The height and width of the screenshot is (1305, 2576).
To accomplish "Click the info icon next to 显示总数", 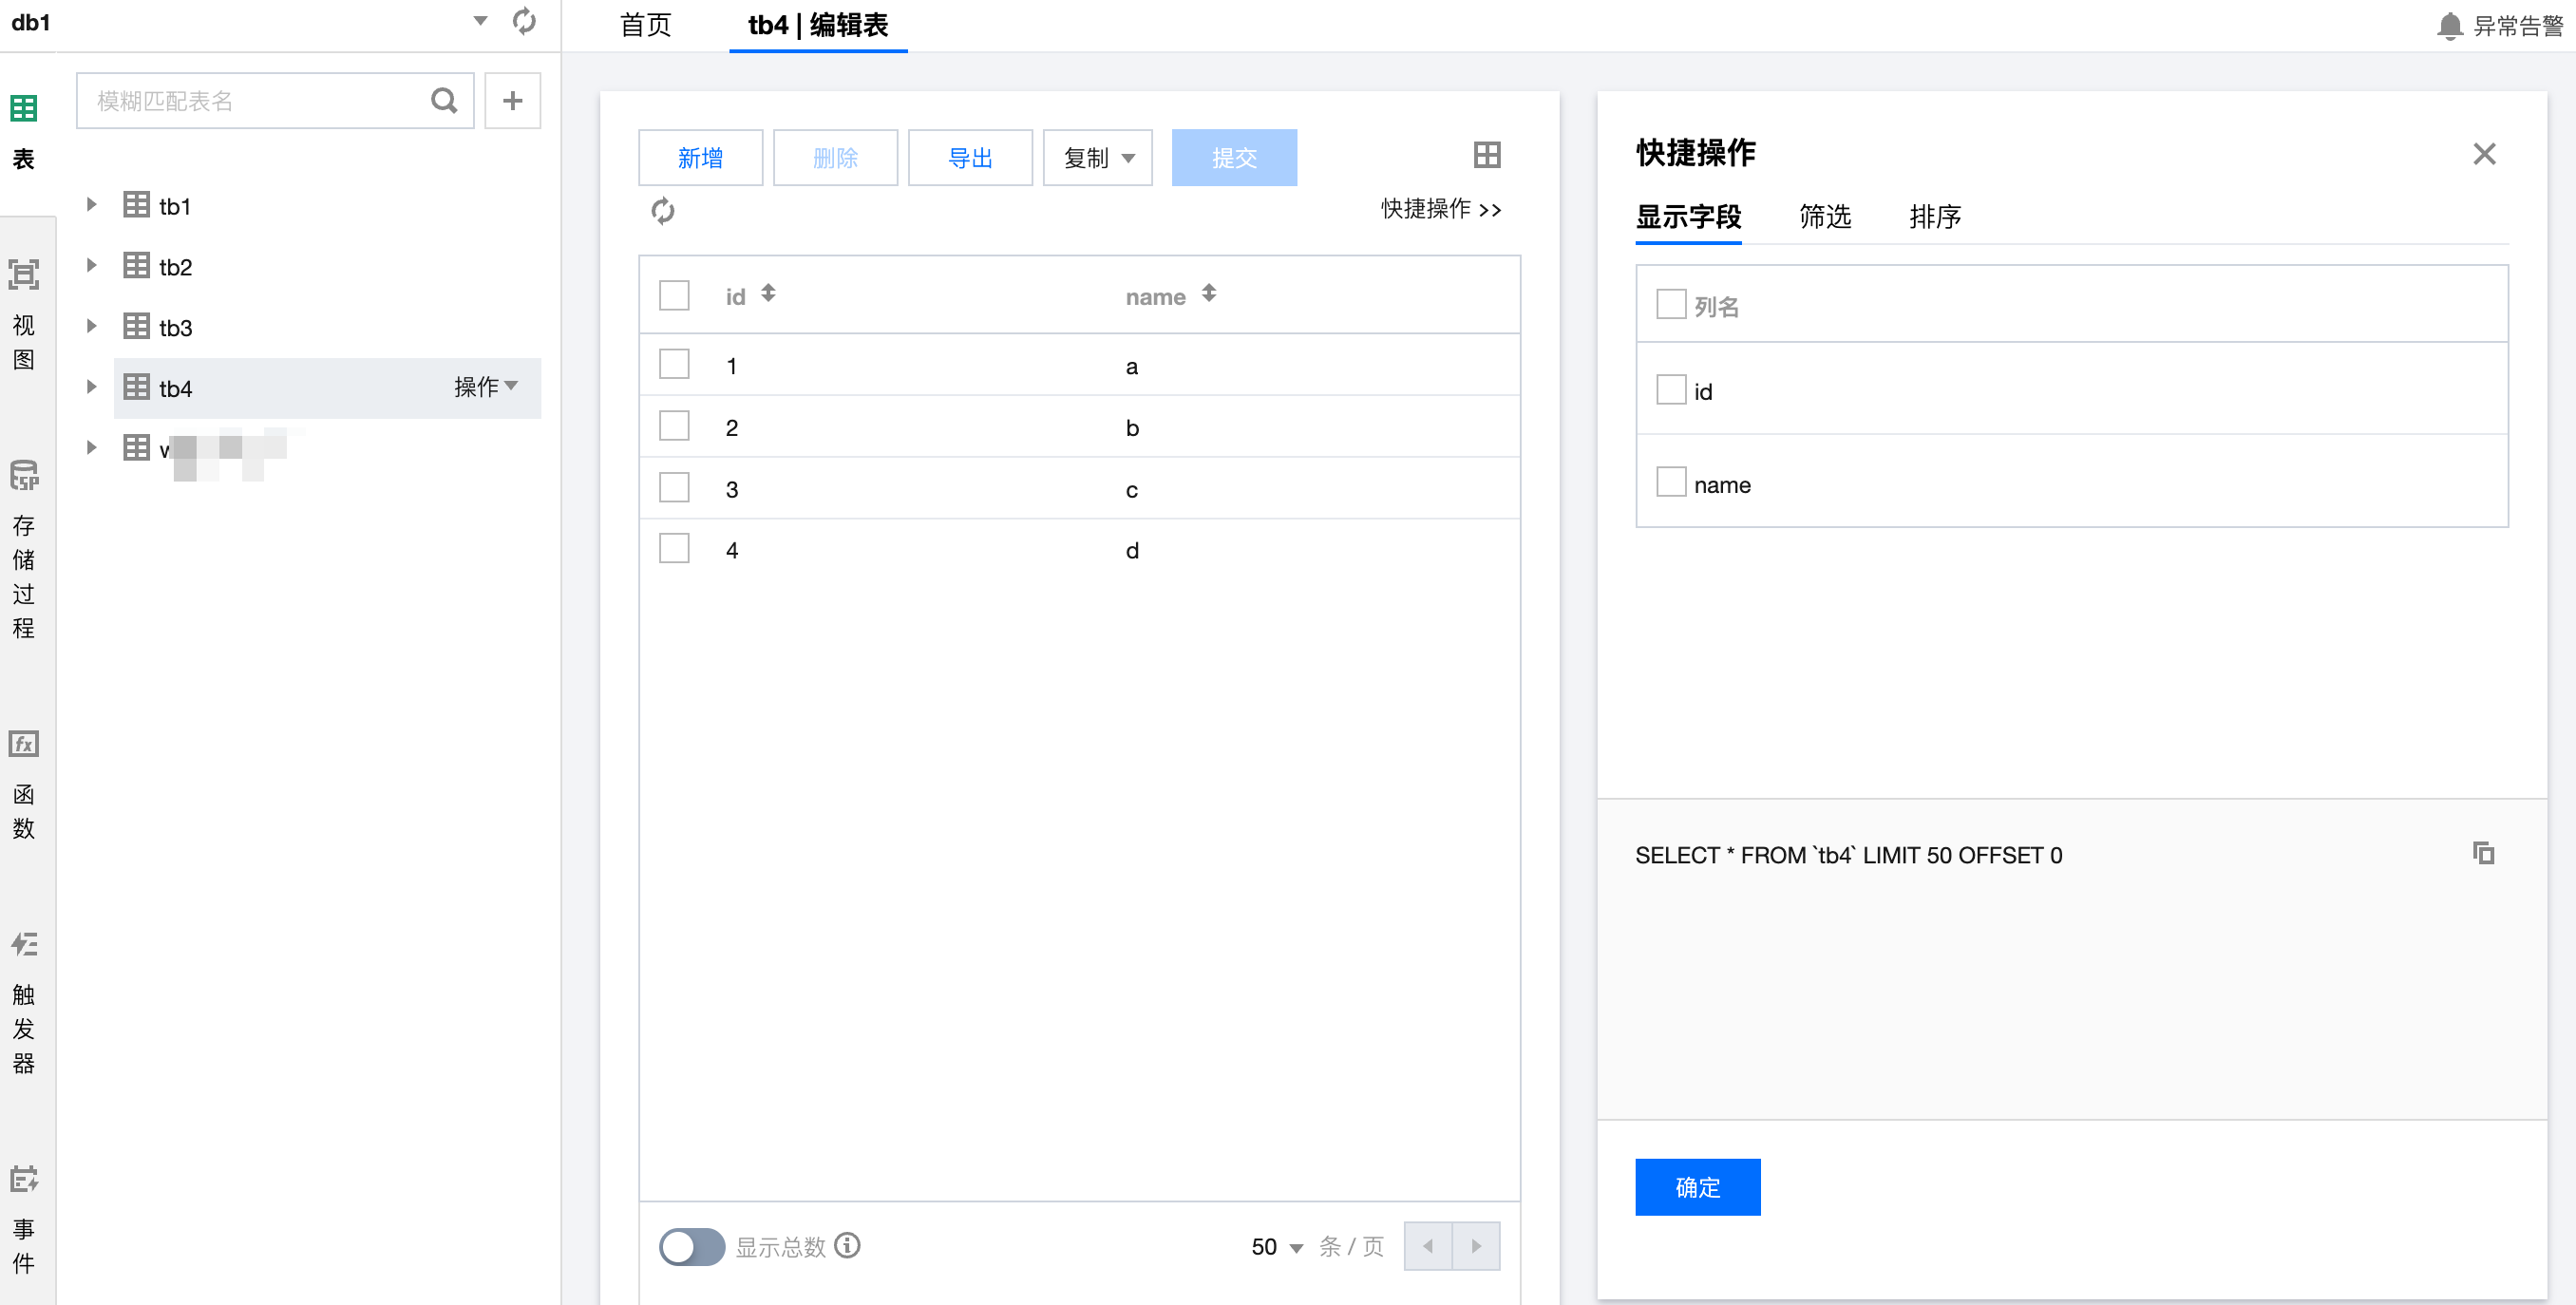I will pos(847,1245).
